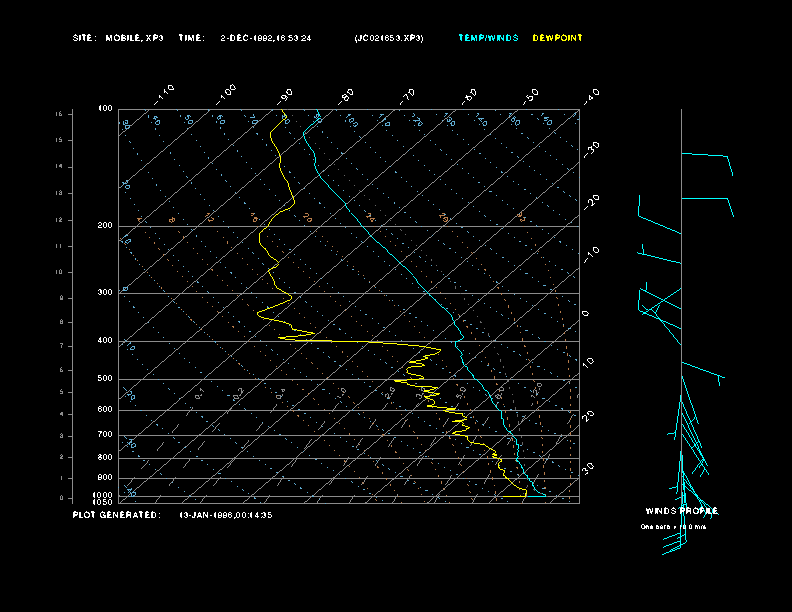792x612 pixels.
Task: Click the orange 24 label above 200 line
Action: (x=371, y=218)
